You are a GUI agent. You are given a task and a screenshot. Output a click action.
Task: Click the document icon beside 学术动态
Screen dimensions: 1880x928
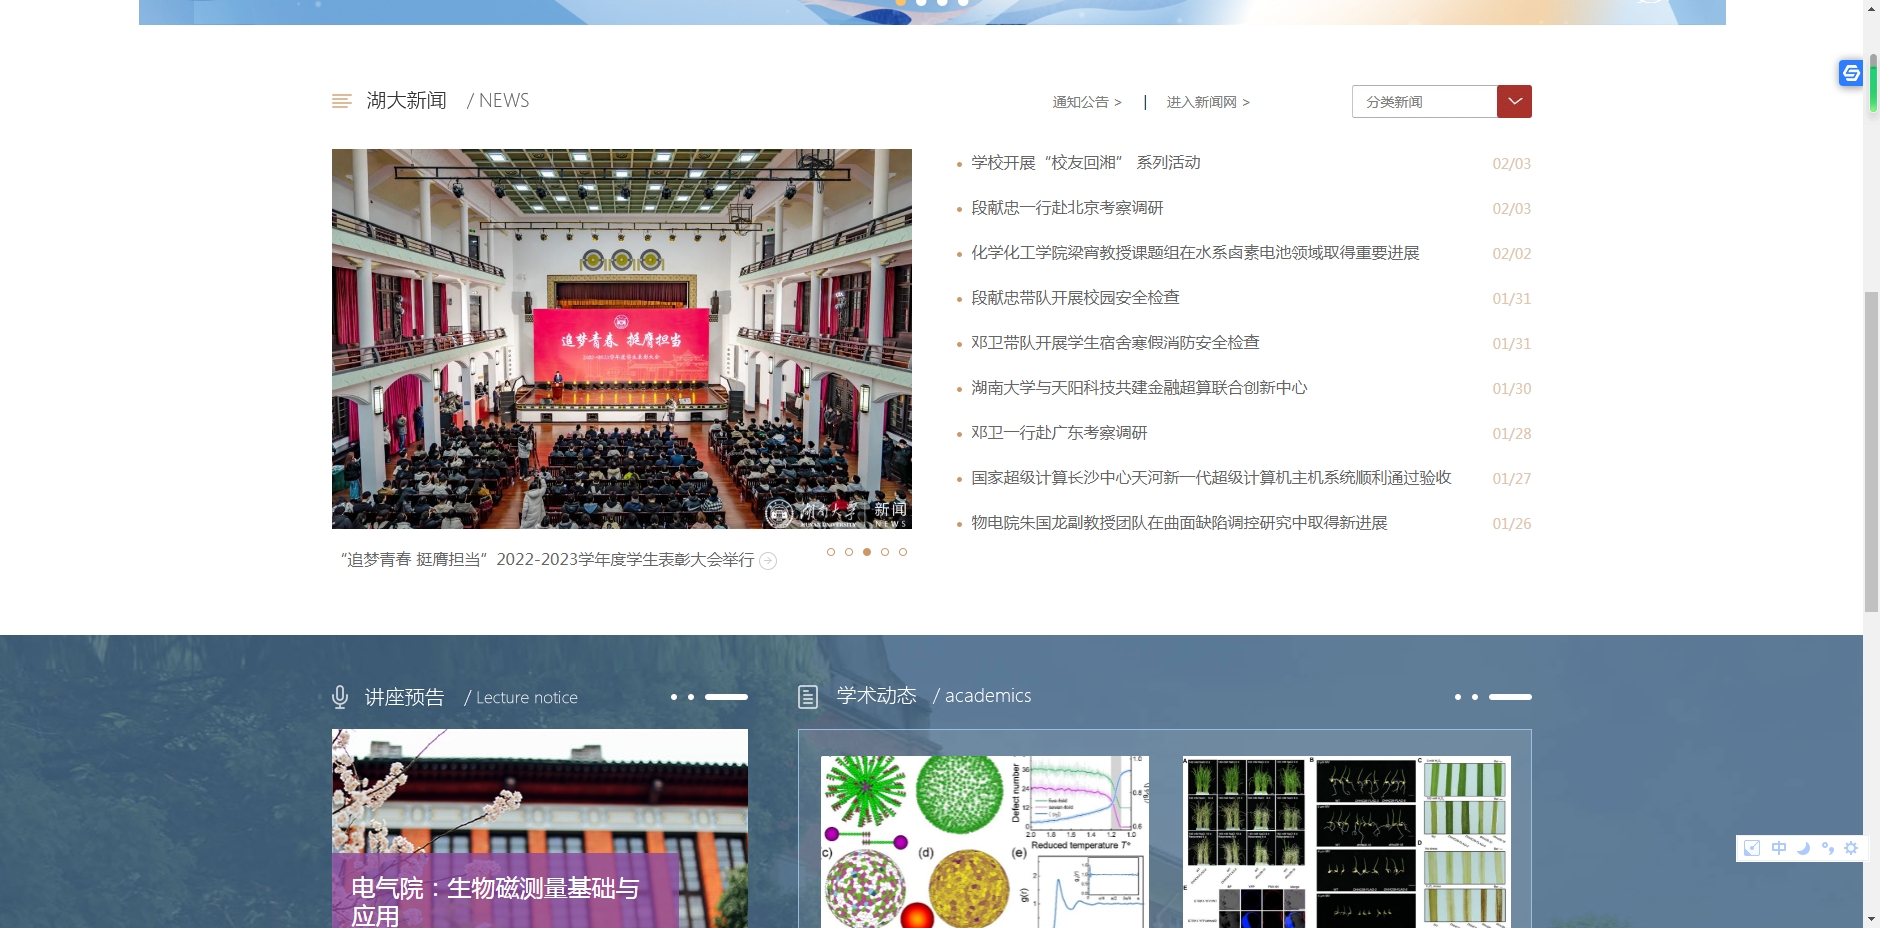(x=808, y=697)
